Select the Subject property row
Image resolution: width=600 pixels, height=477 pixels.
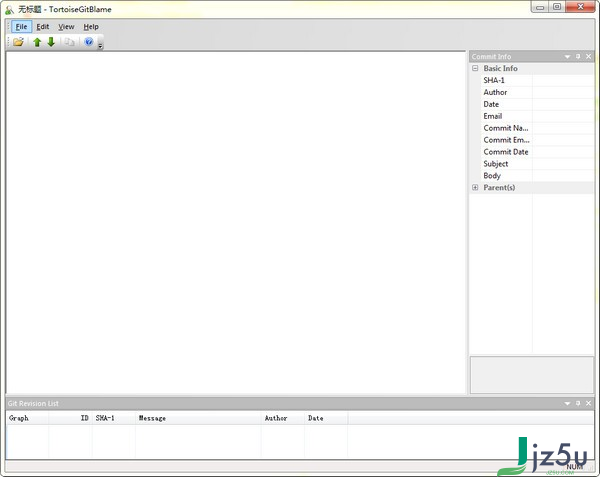537,164
